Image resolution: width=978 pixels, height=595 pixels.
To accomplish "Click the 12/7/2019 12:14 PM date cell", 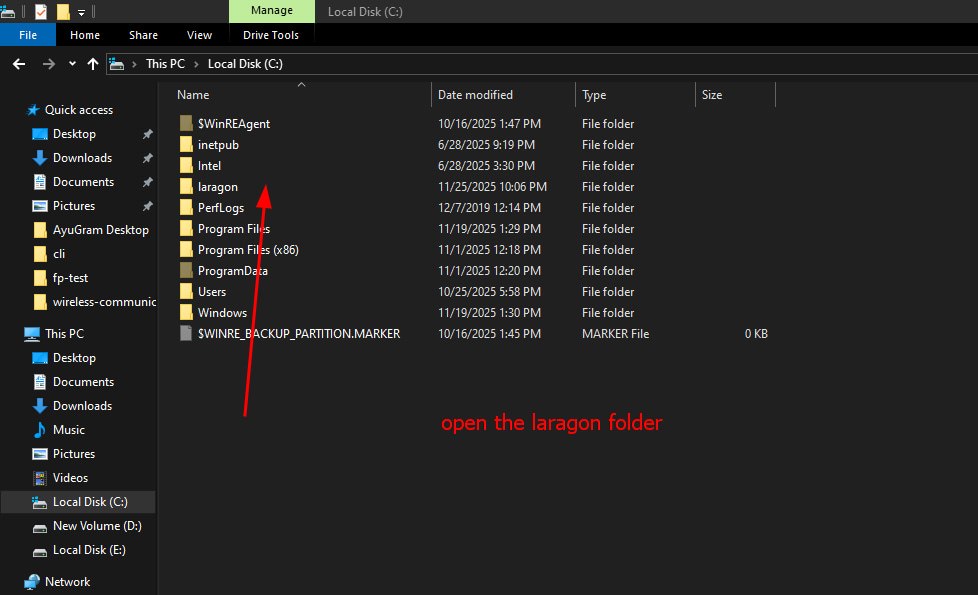I will pyautogui.click(x=489, y=208).
